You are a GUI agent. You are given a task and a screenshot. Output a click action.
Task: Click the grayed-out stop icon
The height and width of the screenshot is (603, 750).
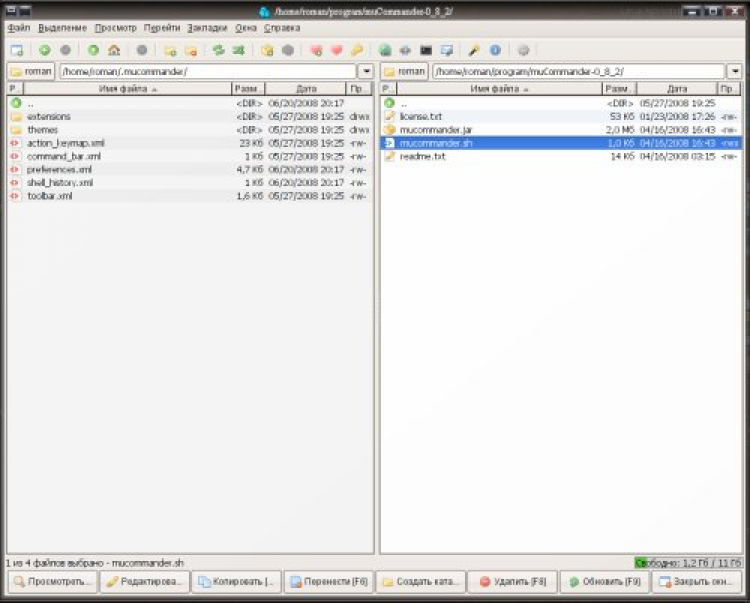tap(142, 50)
